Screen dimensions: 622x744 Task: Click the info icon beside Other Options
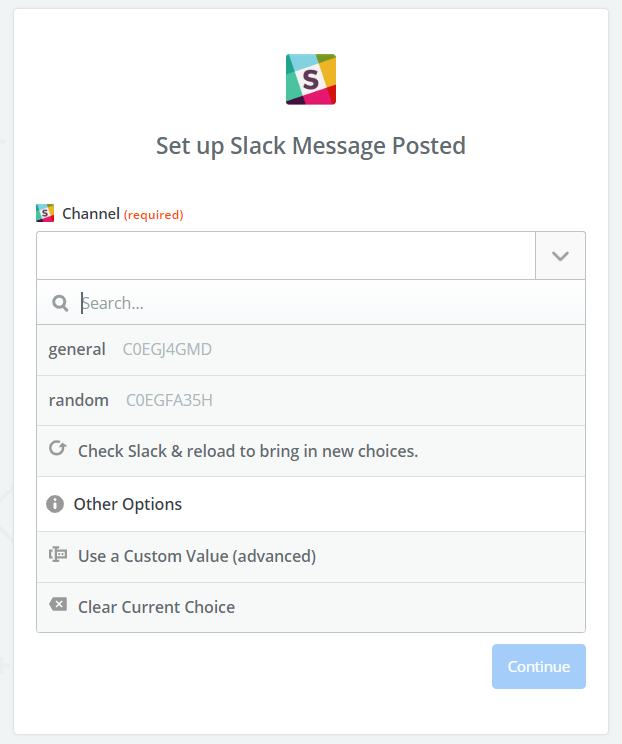coord(55,504)
